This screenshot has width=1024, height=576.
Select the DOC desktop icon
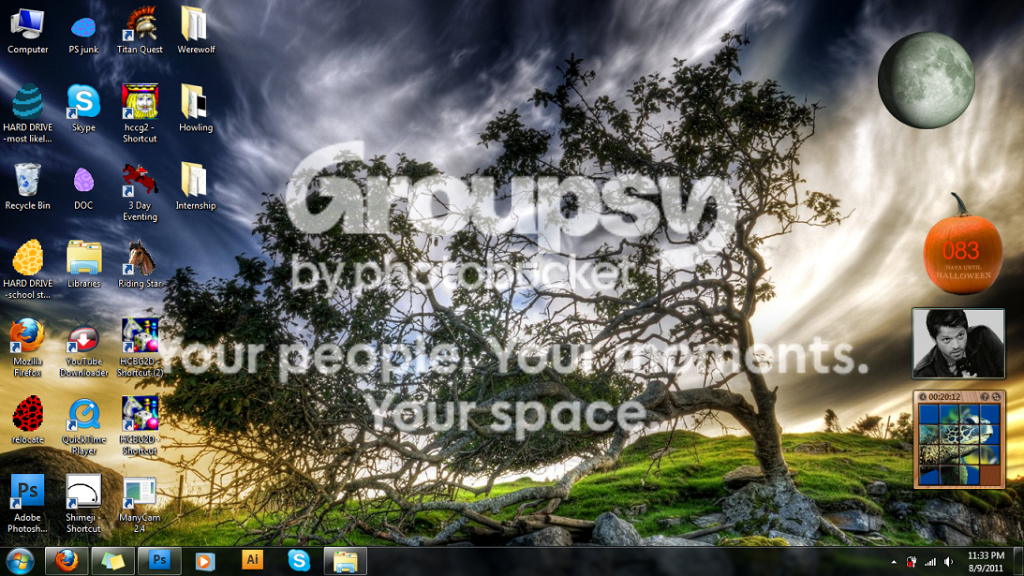84,189
